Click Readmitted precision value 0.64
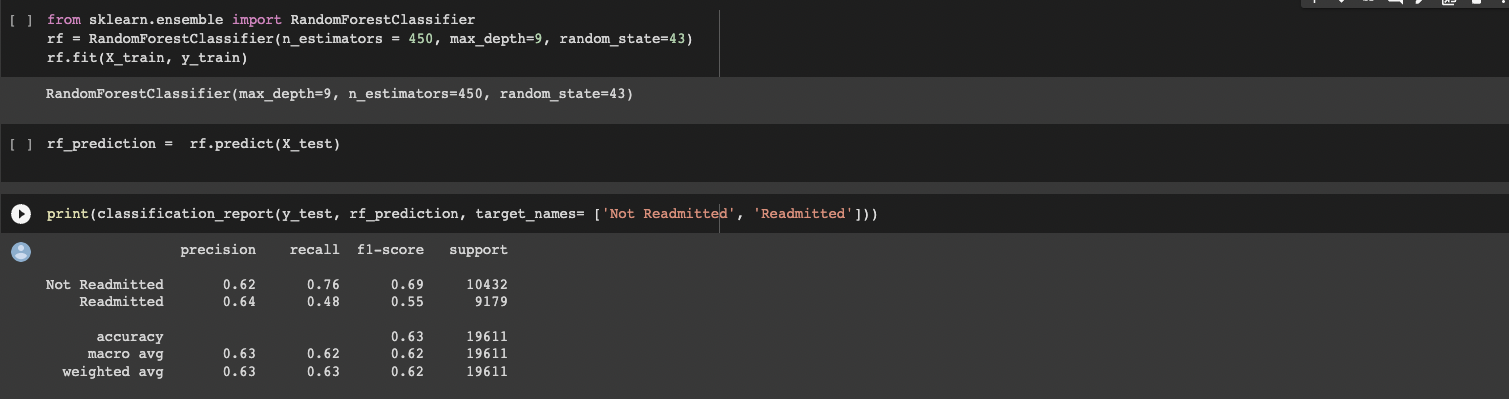Screen dimensions: 1509x399 point(239,302)
